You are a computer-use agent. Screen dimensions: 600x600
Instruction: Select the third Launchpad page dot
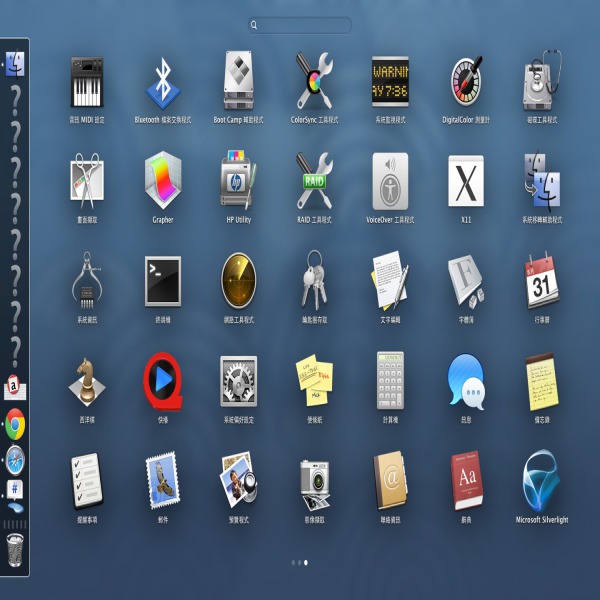click(306, 562)
